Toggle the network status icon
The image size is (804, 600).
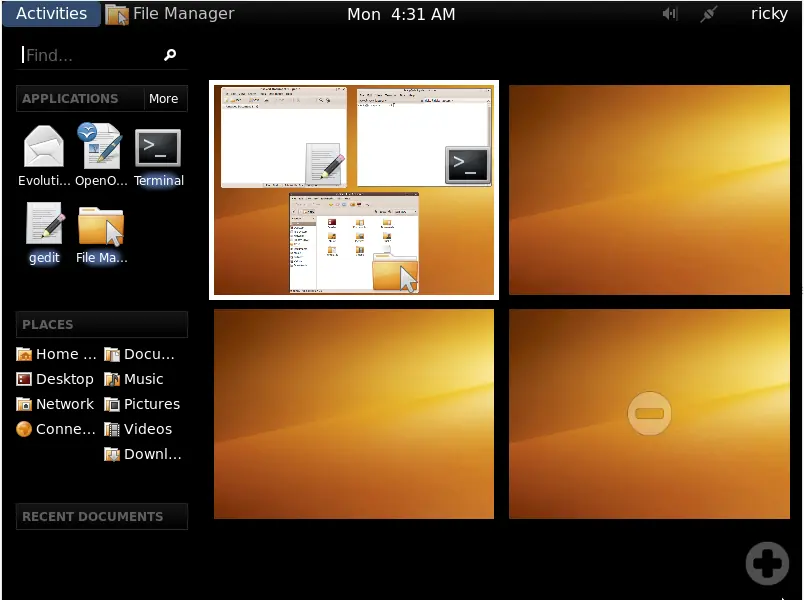[x=708, y=13]
